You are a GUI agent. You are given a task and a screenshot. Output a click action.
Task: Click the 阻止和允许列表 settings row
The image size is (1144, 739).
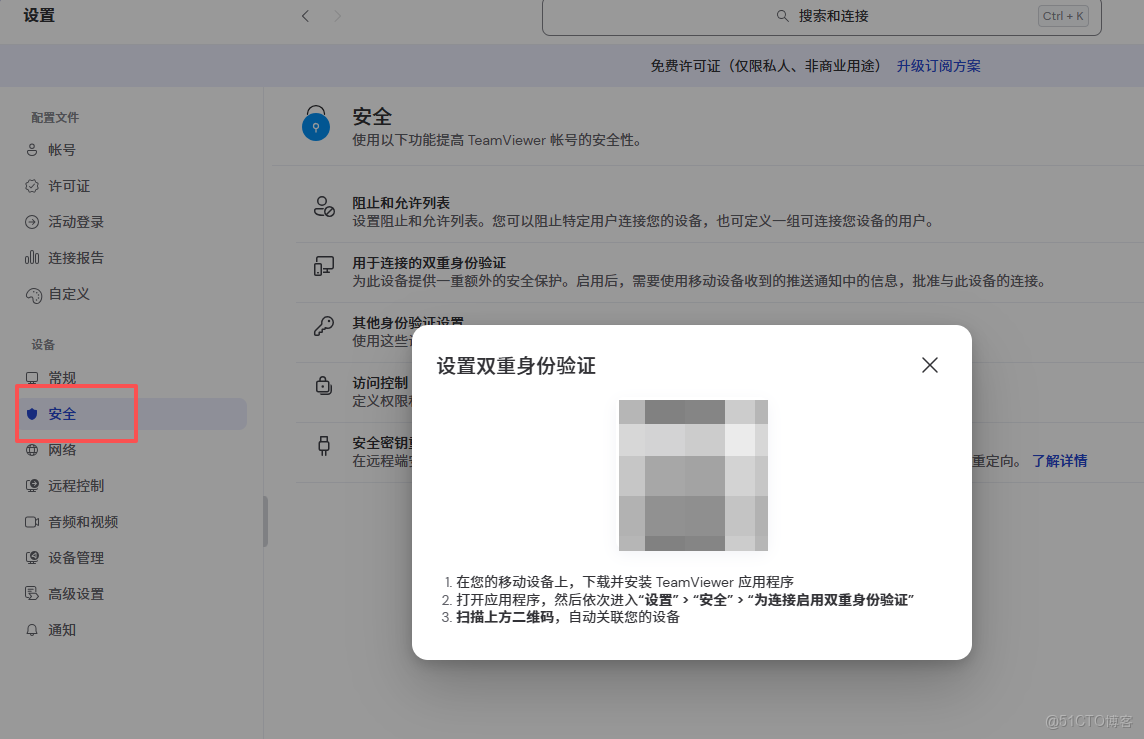(x=400, y=207)
